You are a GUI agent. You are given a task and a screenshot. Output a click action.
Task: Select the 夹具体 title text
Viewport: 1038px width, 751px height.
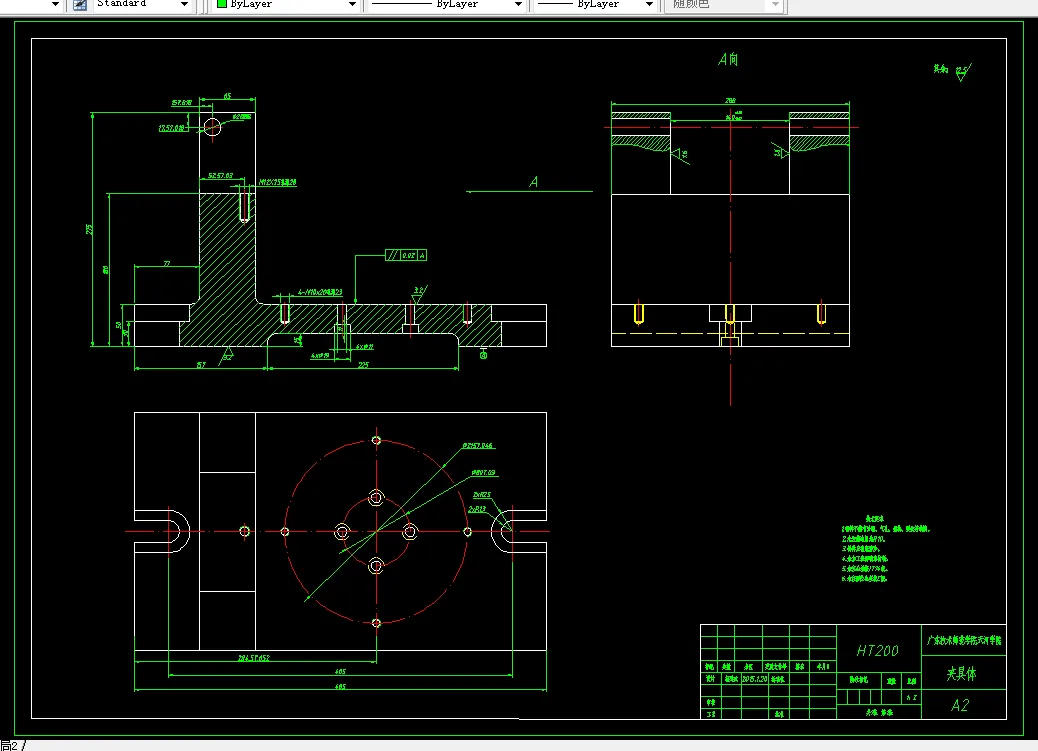pos(961,674)
